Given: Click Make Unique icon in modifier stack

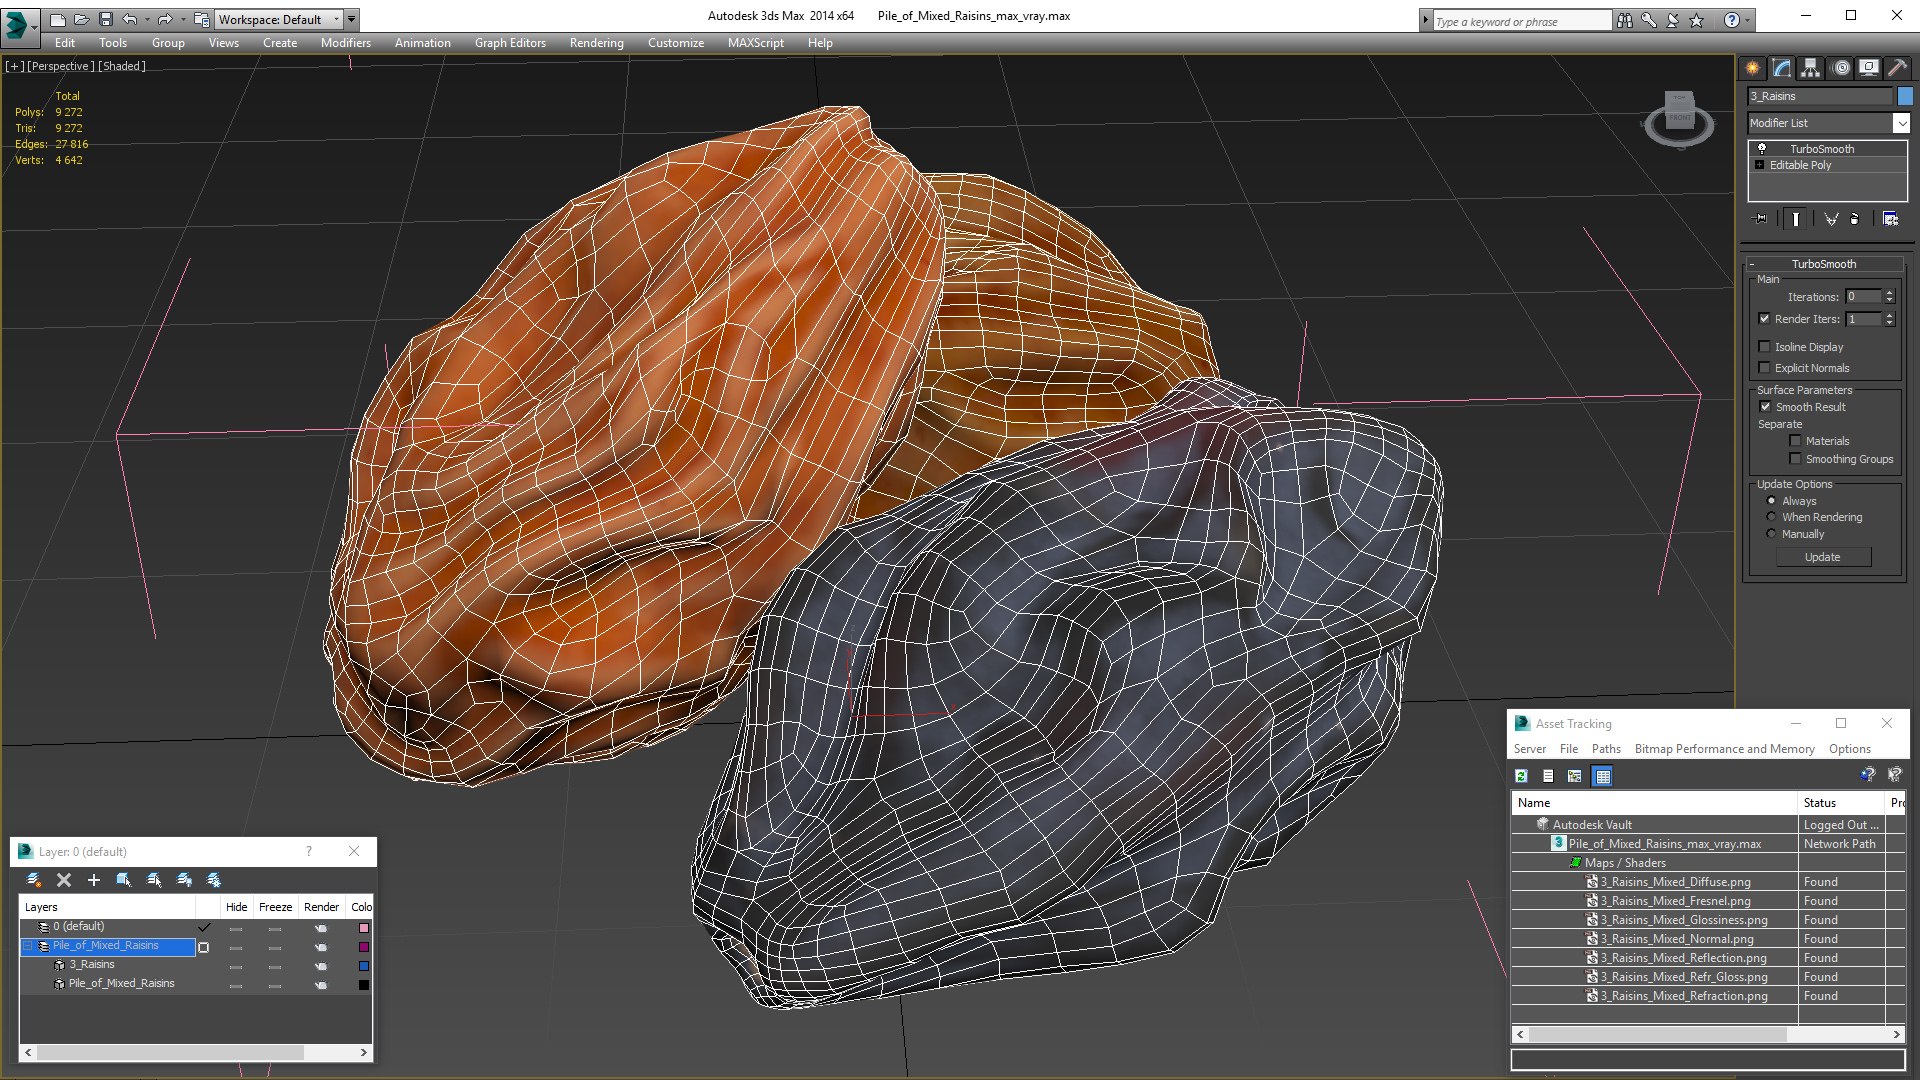Looking at the screenshot, I should [1830, 219].
